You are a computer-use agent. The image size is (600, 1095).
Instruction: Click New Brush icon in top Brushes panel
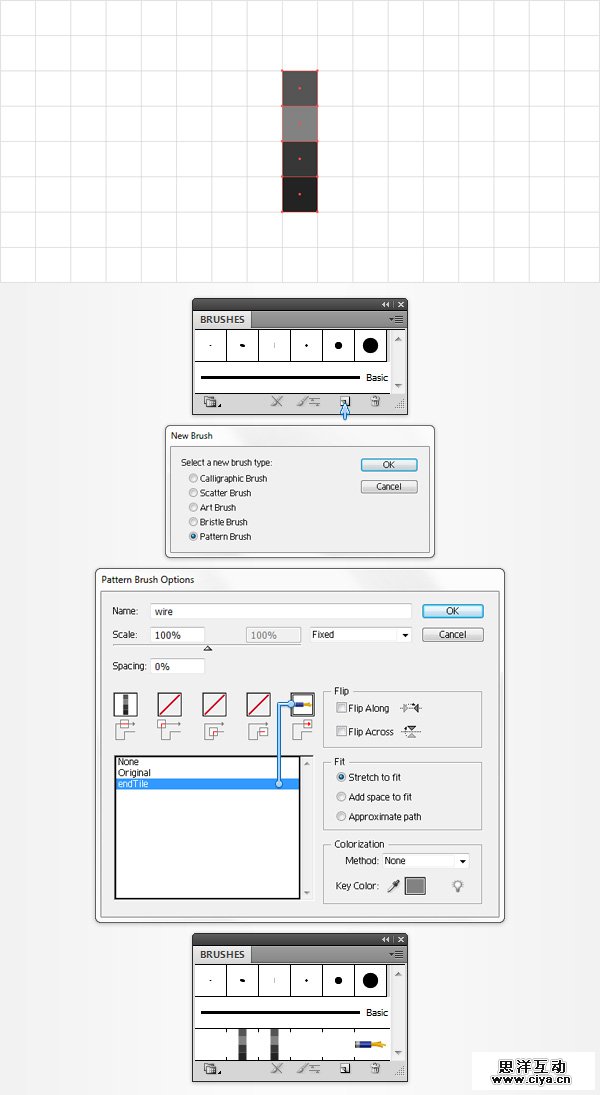(x=344, y=402)
